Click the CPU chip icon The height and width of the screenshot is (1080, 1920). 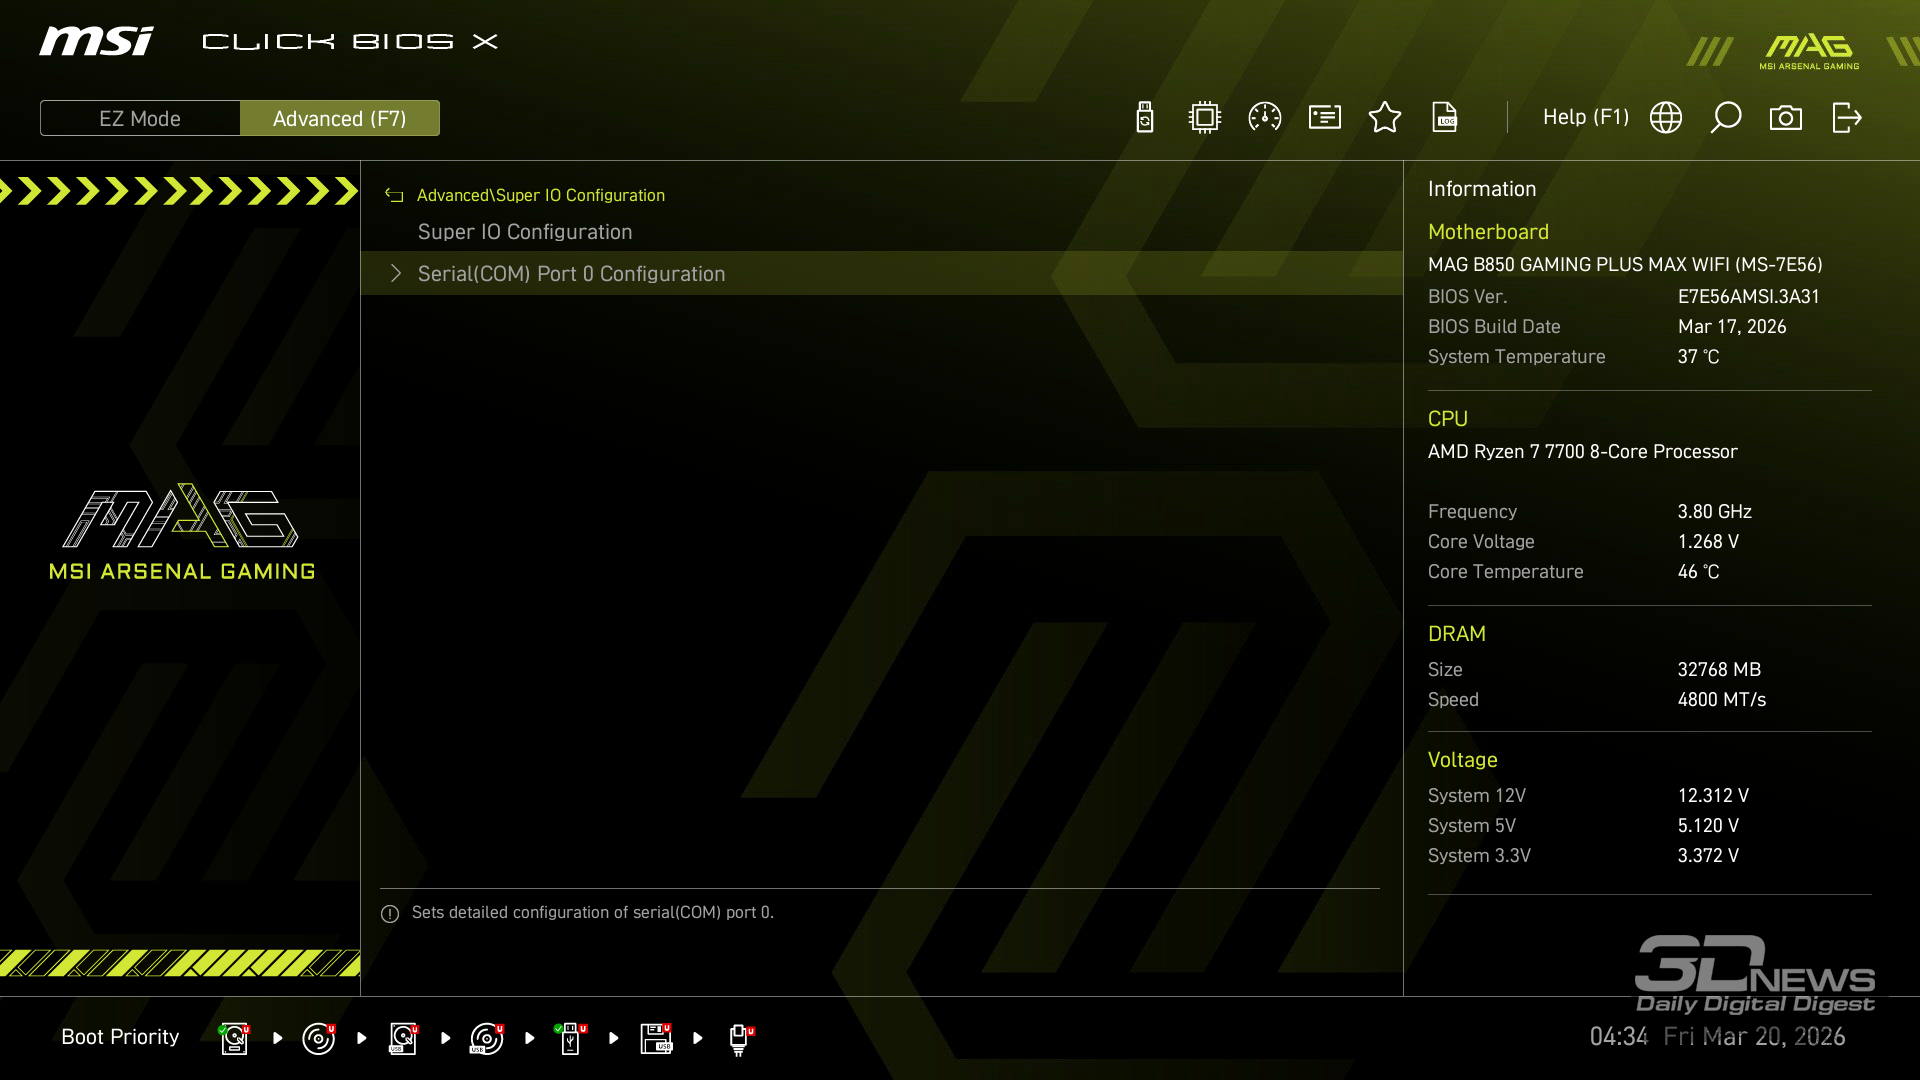pyautogui.click(x=1205, y=118)
